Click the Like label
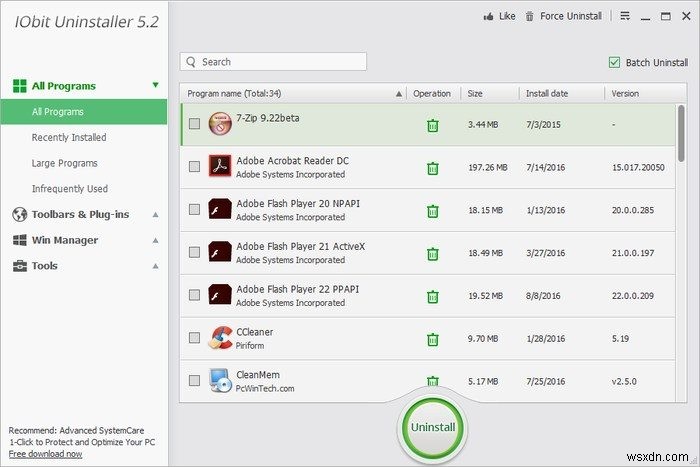Screen dimensions: 700x467 (507, 17)
